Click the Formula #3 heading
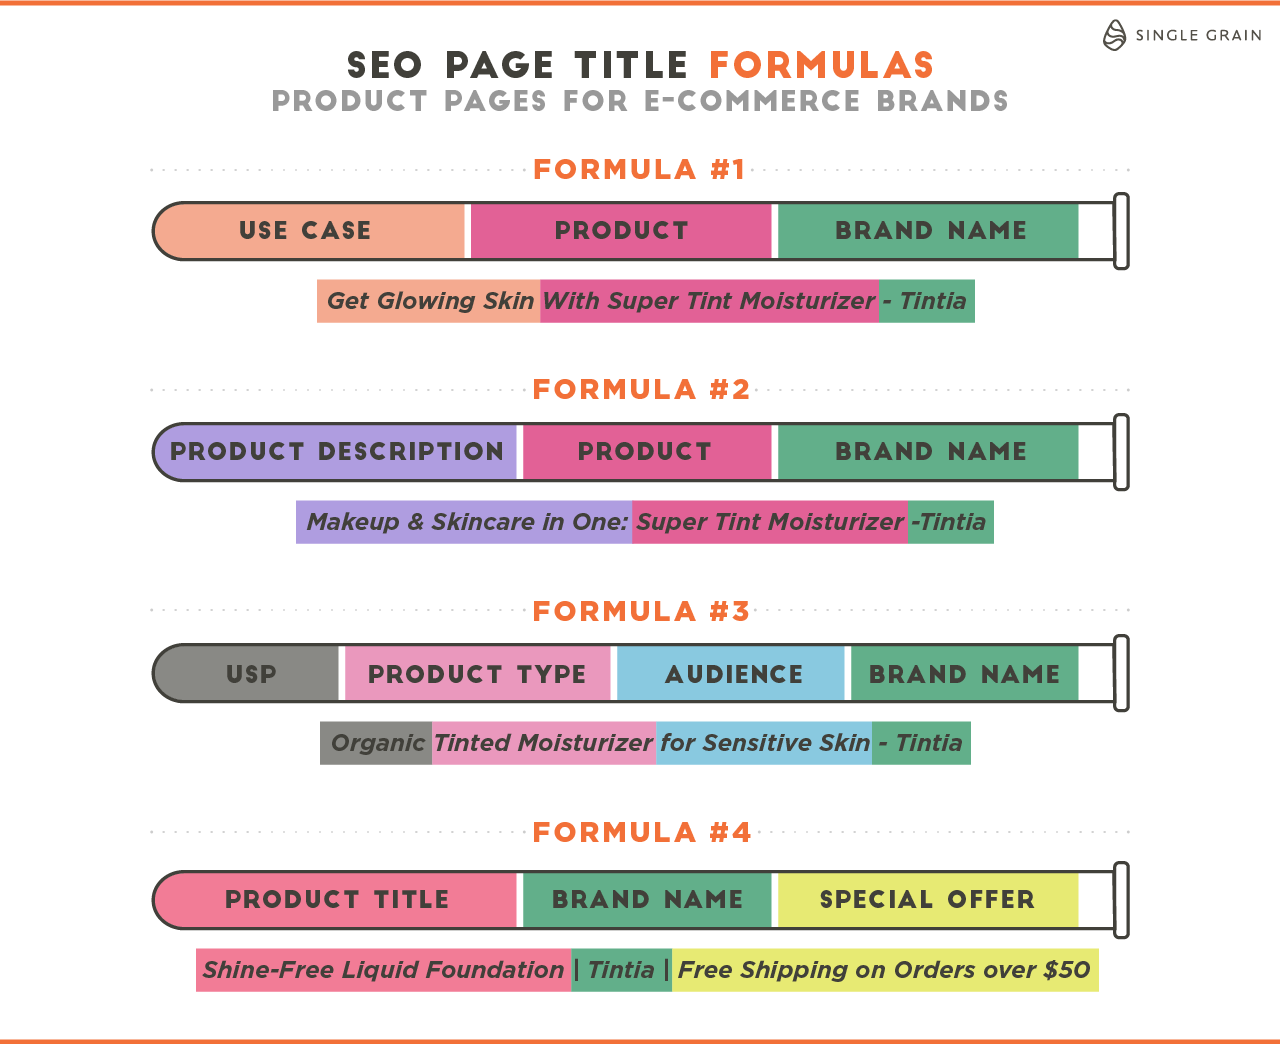1280x1044 pixels. click(x=641, y=612)
